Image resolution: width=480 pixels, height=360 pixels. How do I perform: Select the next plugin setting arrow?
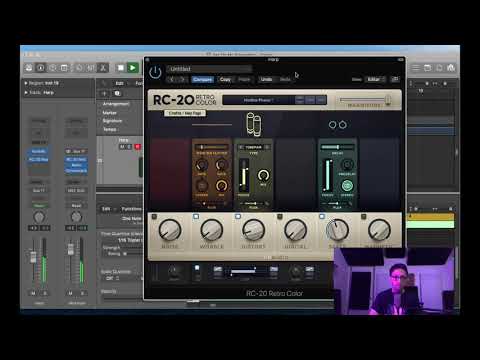(182, 79)
